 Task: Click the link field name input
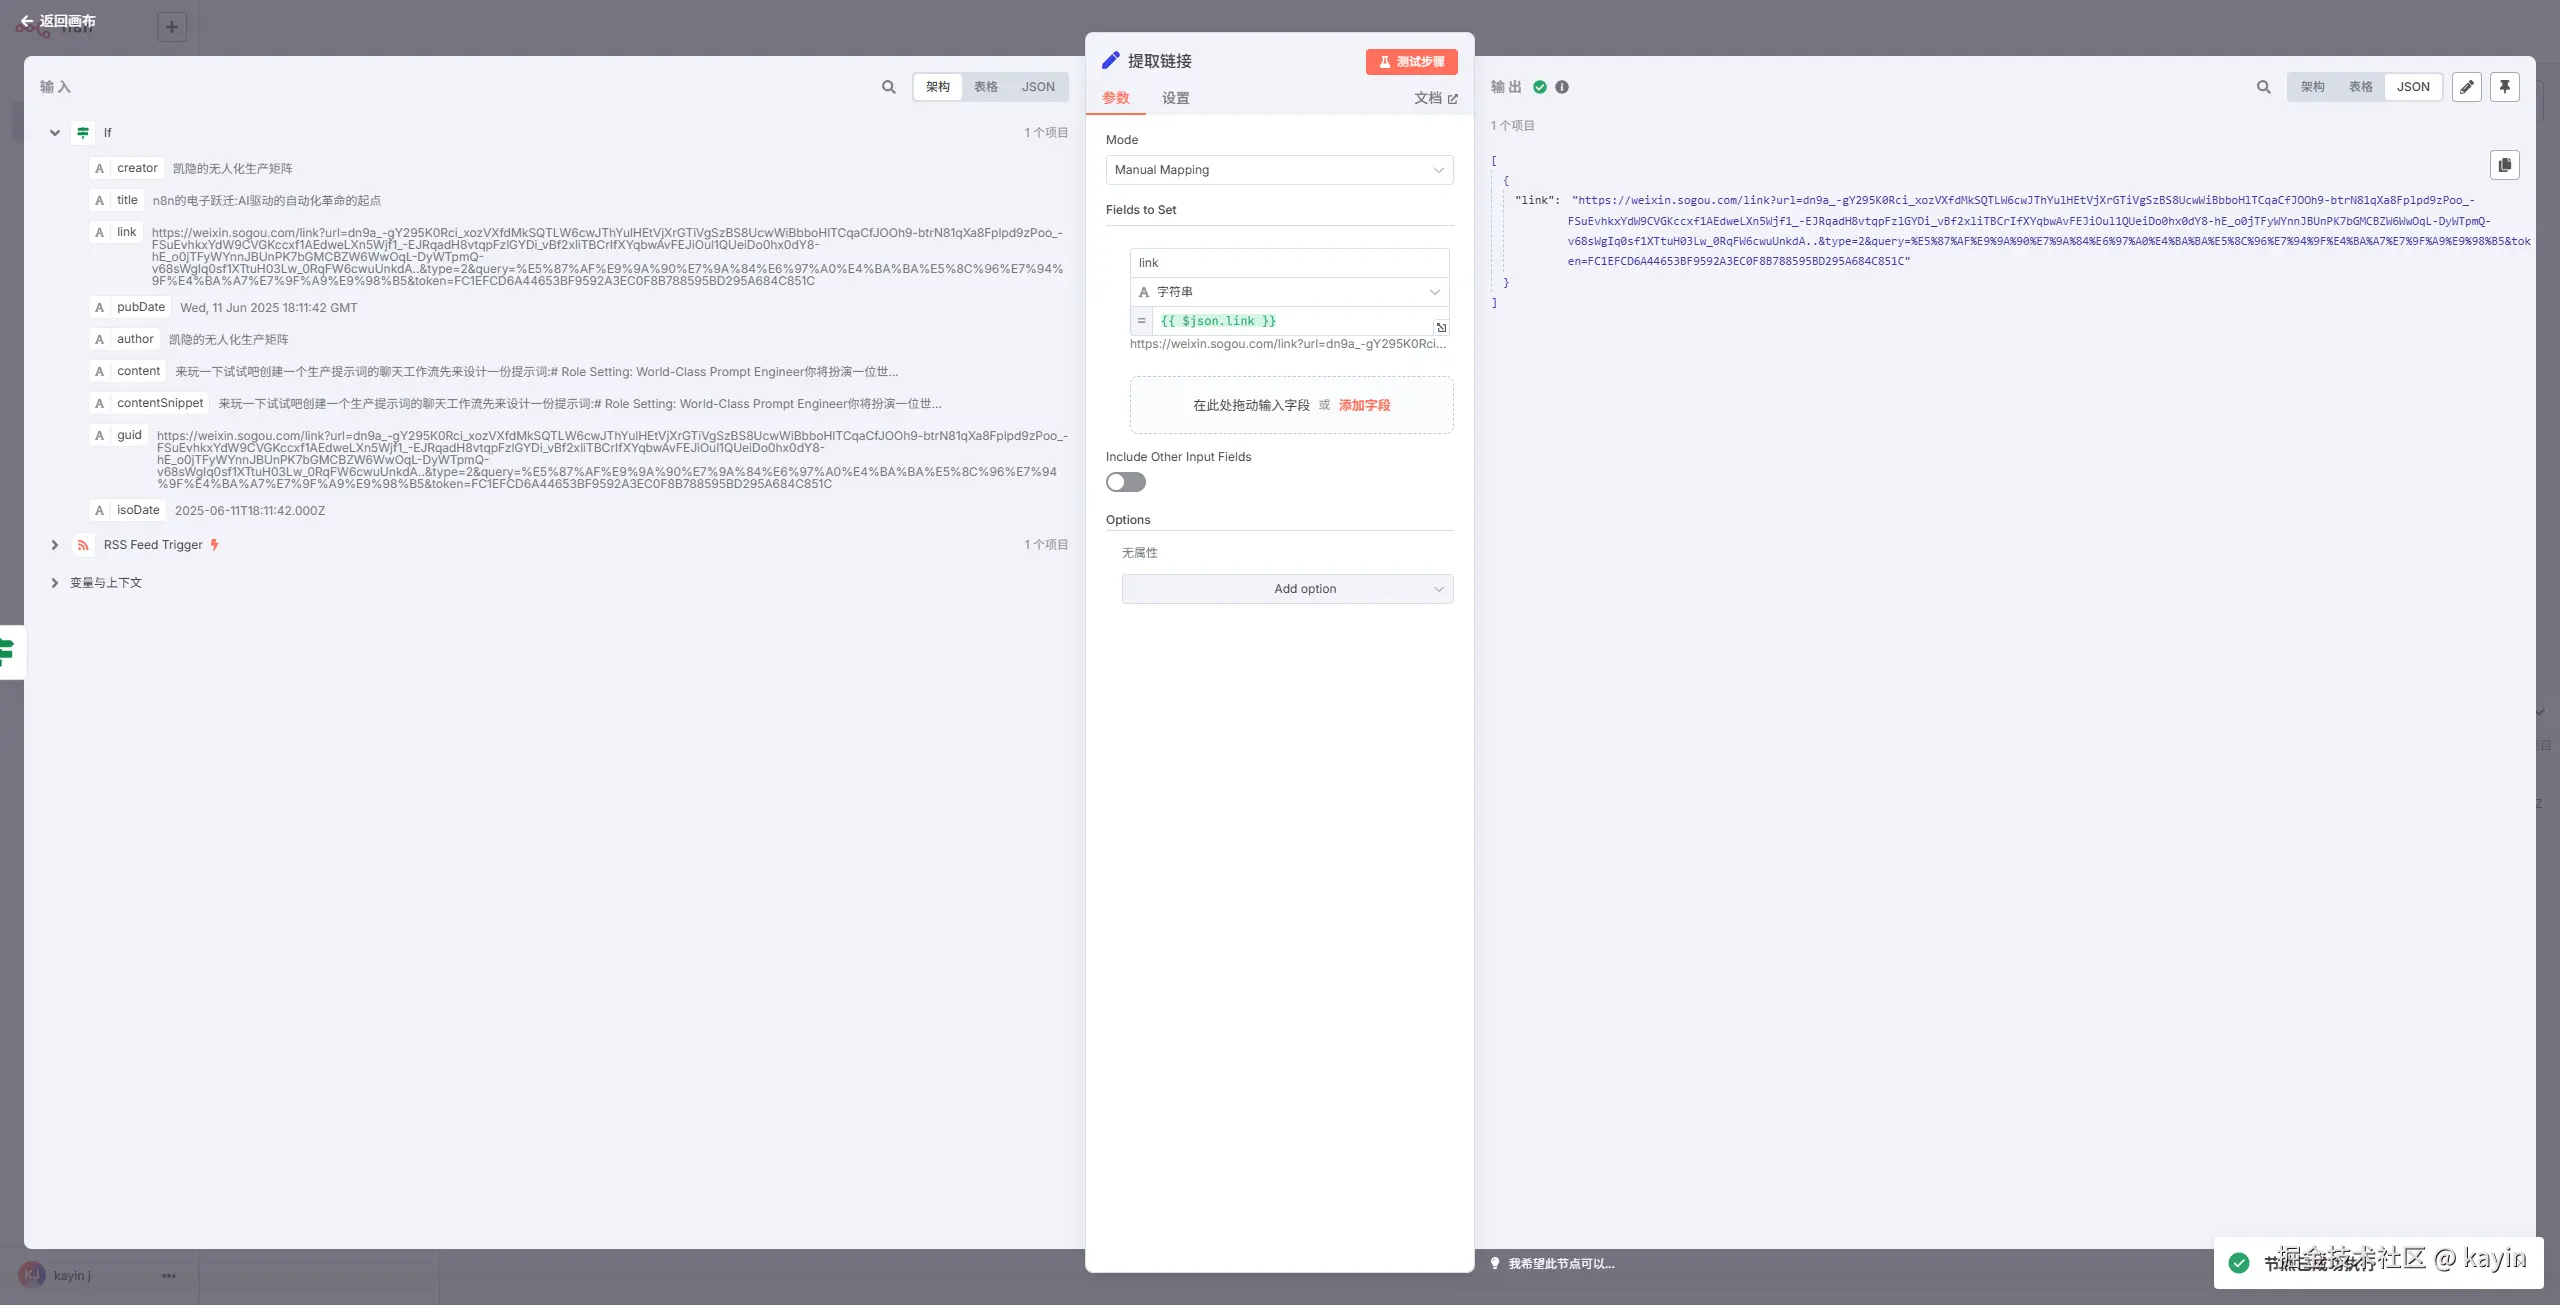pyautogui.click(x=1288, y=263)
